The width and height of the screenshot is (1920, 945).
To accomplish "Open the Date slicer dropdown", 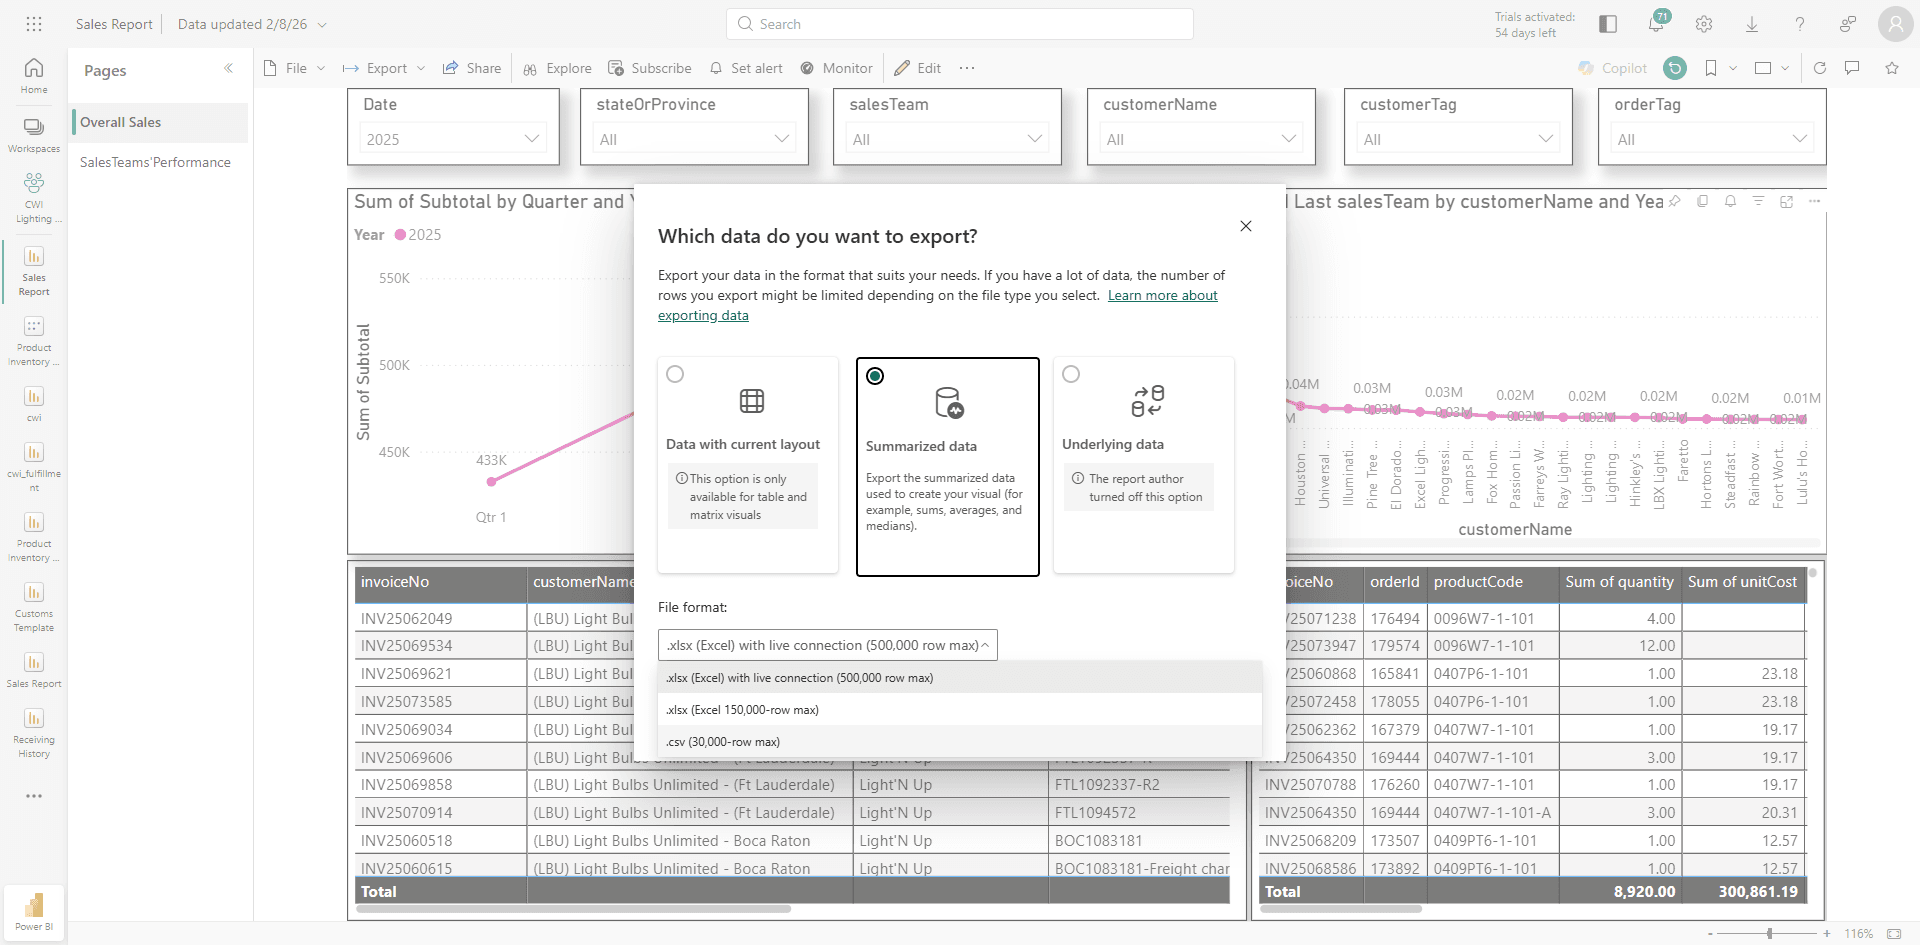I will [451, 139].
